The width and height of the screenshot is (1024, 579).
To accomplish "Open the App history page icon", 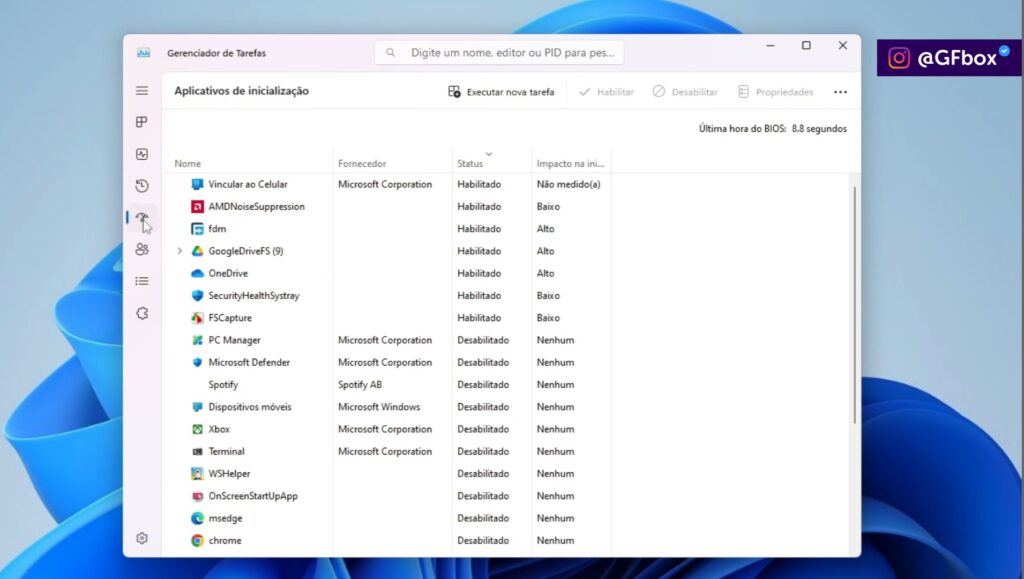I will (x=142, y=186).
